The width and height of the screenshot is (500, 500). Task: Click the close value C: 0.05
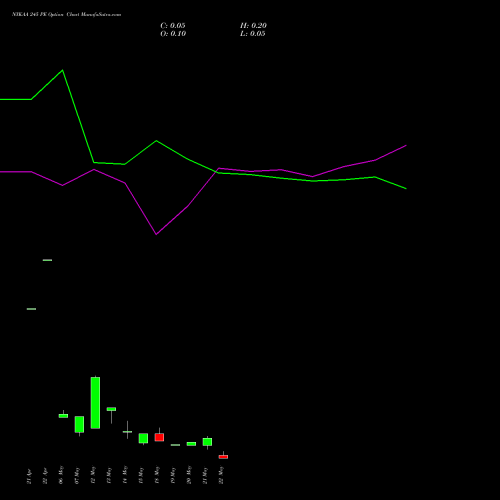(x=173, y=26)
